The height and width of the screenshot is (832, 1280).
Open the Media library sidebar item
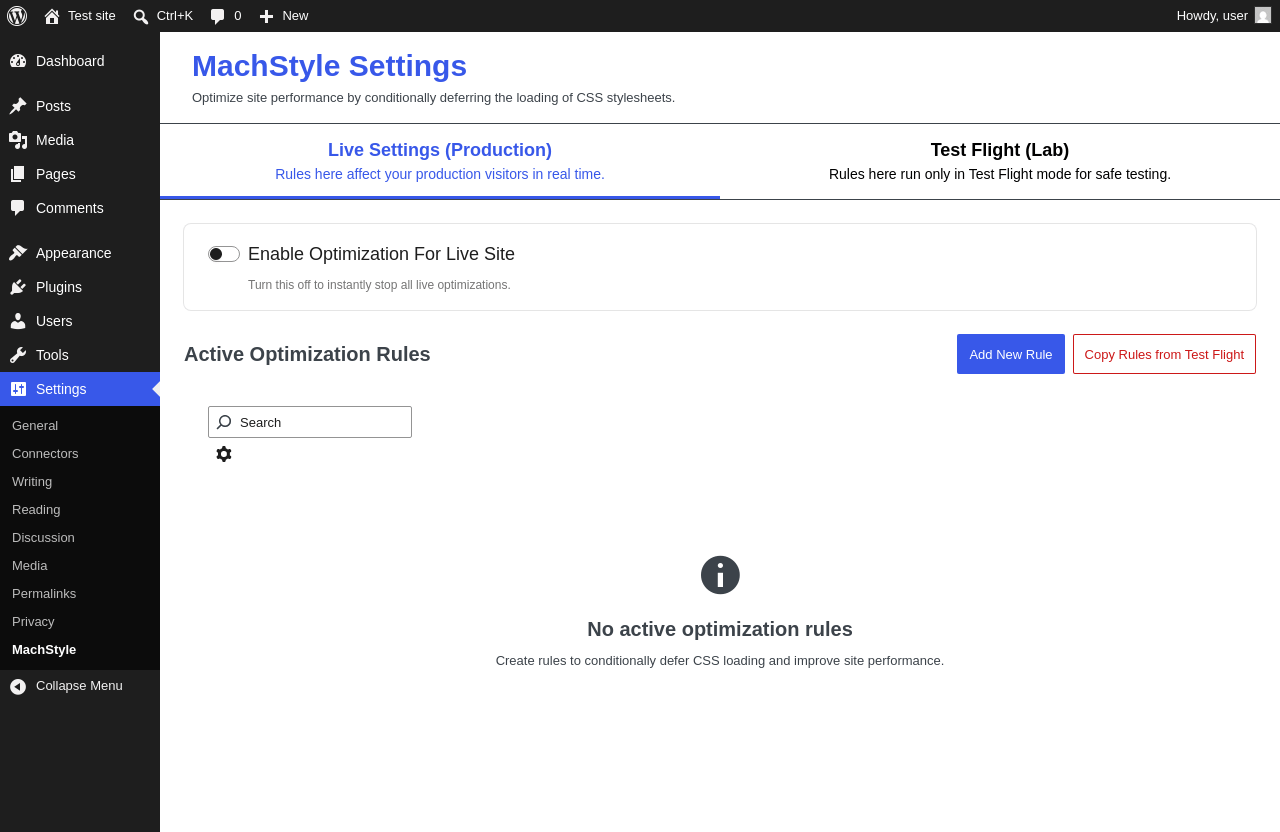coord(80,140)
